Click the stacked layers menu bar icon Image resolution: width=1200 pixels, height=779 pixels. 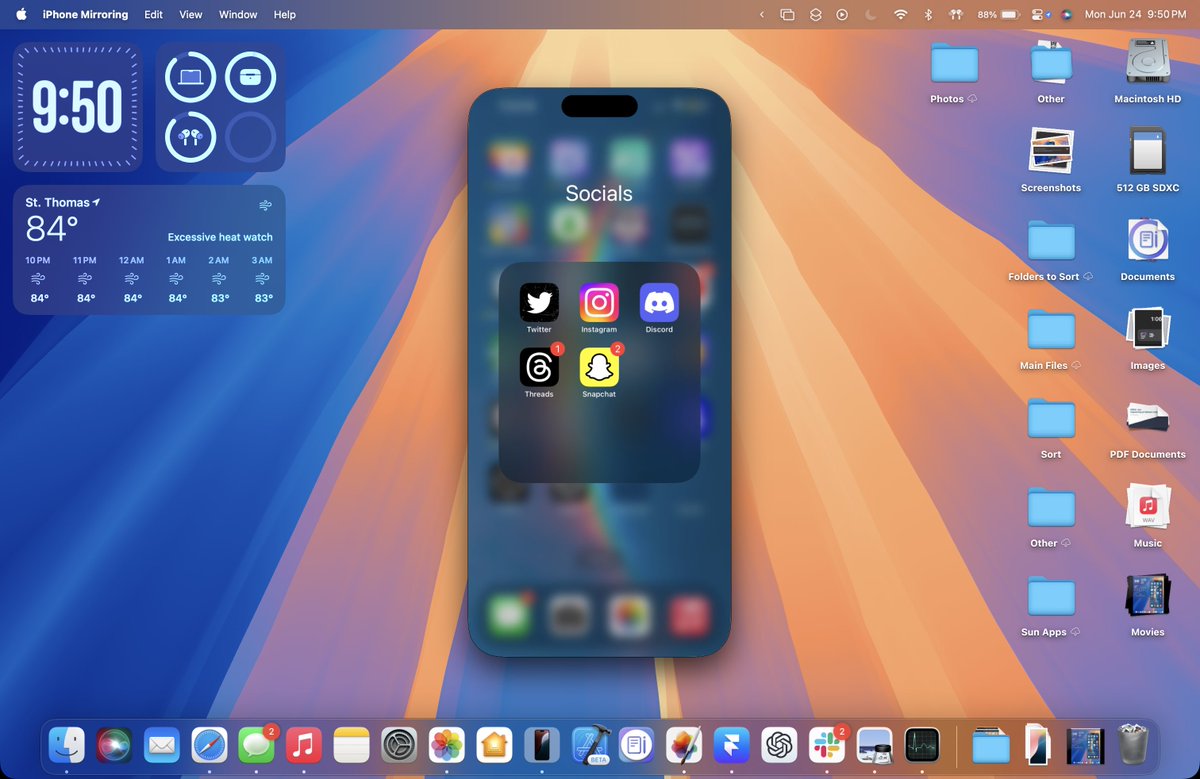[x=815, y=14]
